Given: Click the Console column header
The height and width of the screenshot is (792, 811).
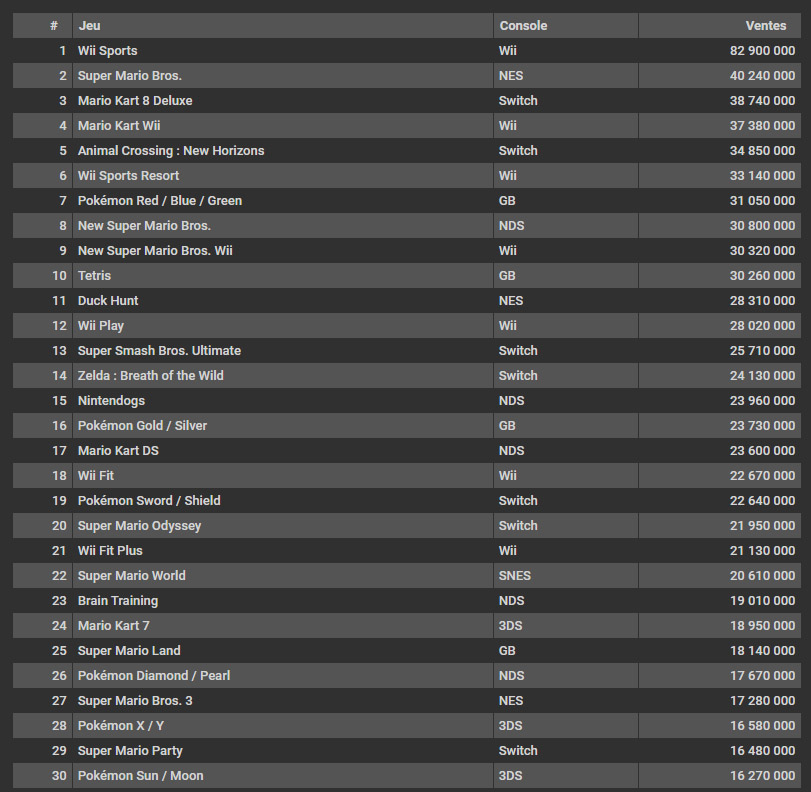Looking at the screenshot, I should (x=523, y=26).
